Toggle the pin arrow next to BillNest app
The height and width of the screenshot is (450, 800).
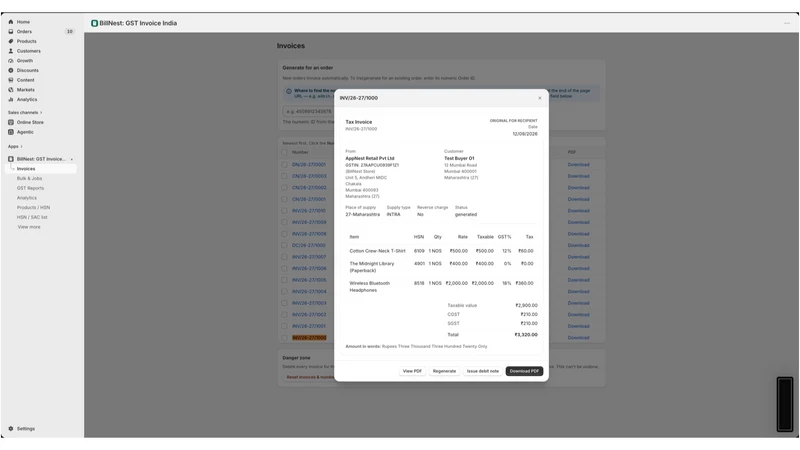coord(71,159)
